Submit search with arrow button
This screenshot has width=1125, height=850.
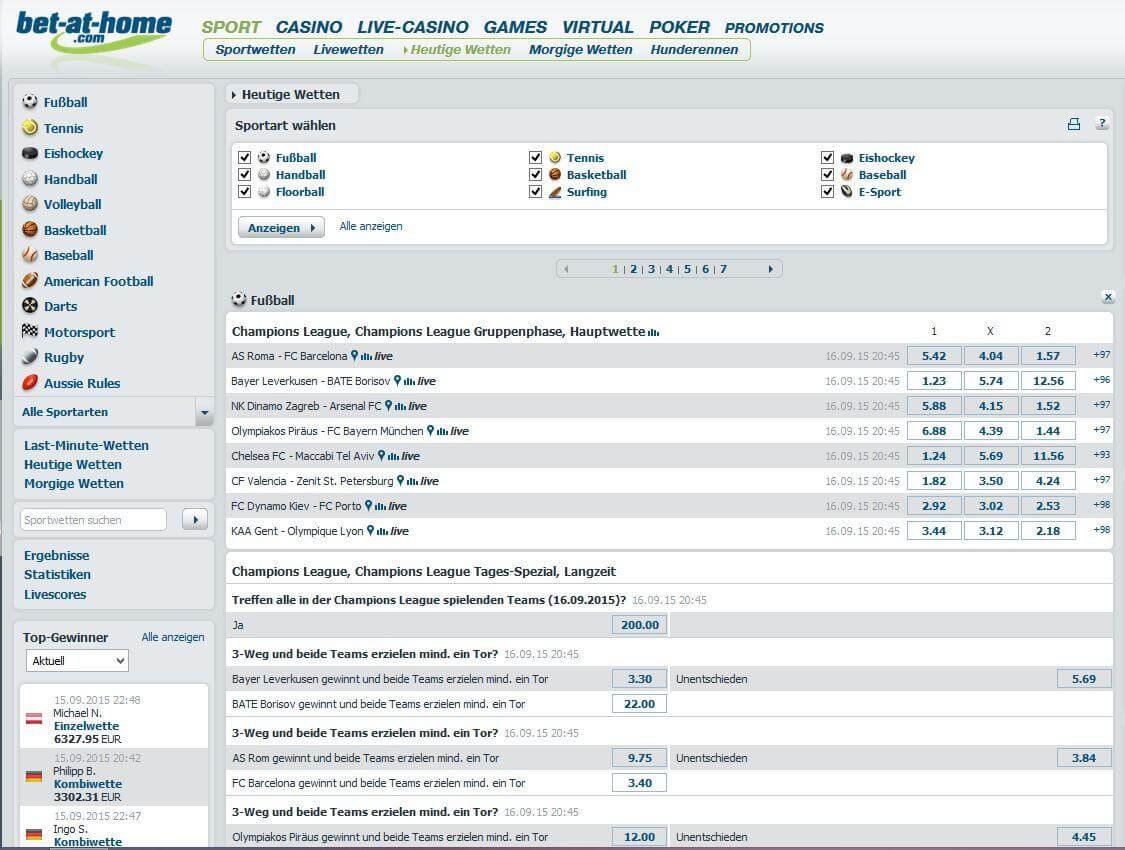[x=195, y=519]
